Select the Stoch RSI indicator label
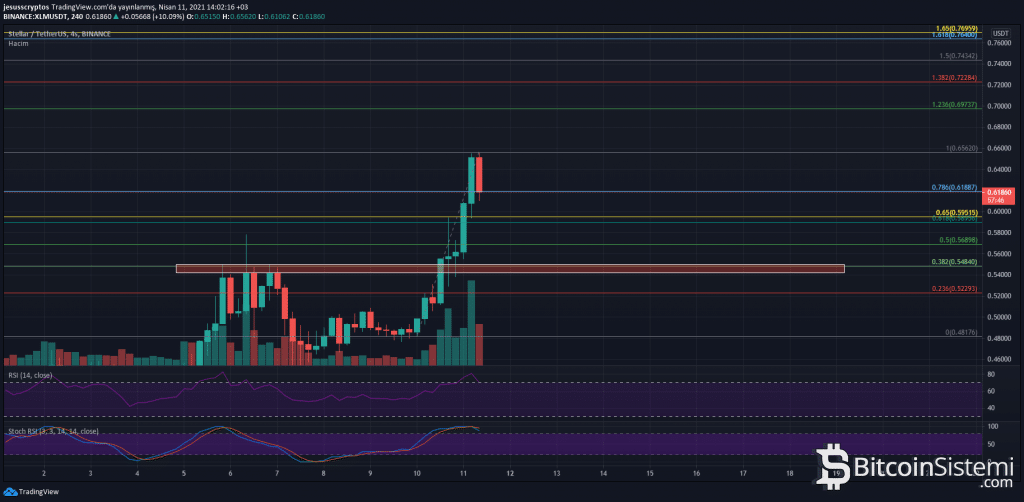Image resolution: width=1024 pixels, height=502 pixels. (53, 431)
